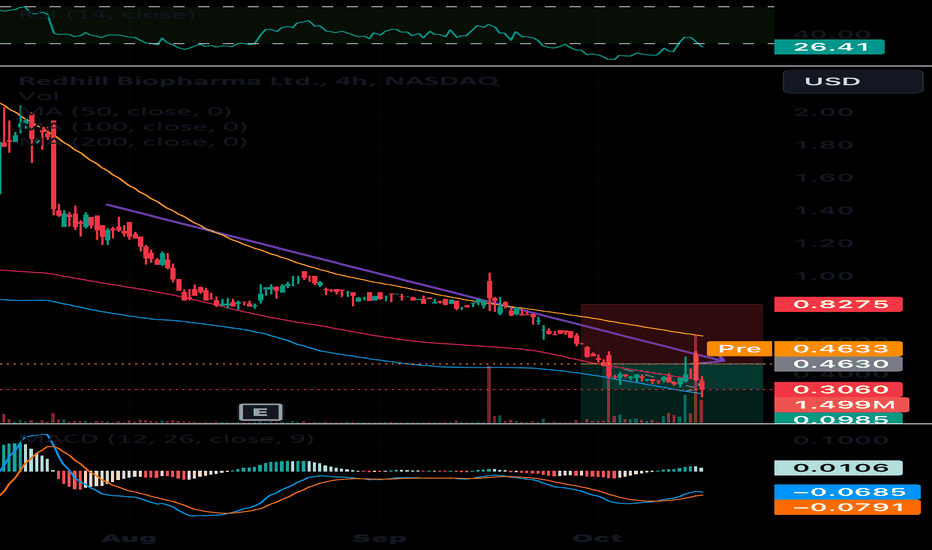Click the 0.8275 red price label
Viewport: 932px width, 550px height.
point(838,304)
